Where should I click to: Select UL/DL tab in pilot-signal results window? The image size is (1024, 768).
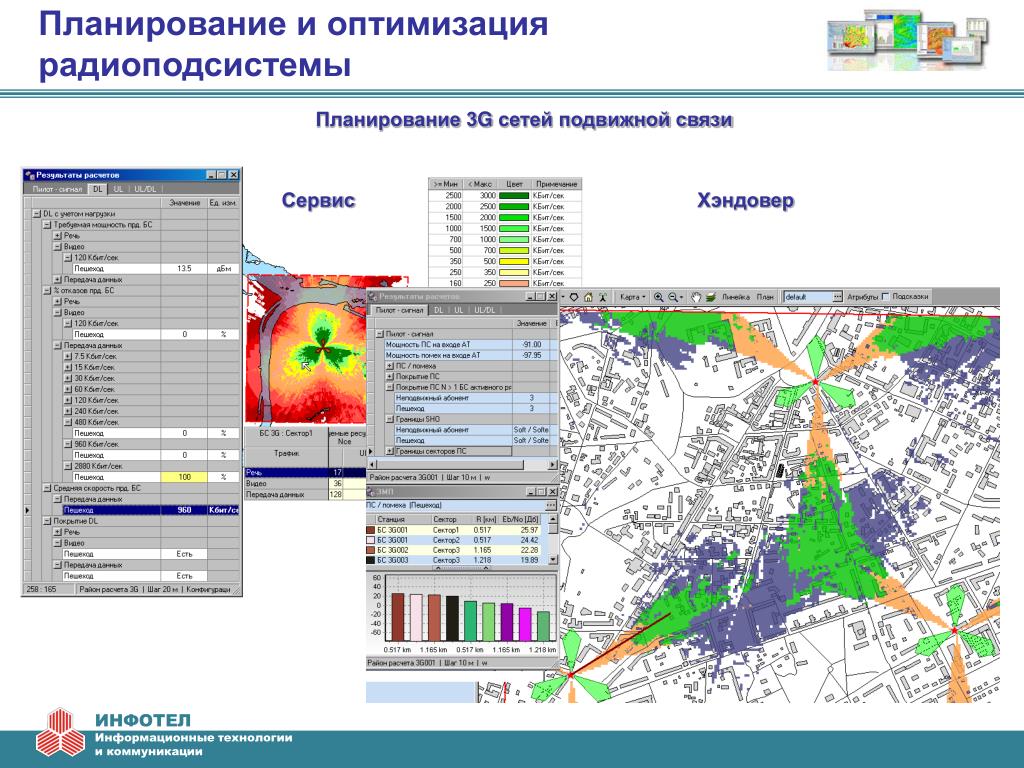[484, 310]
